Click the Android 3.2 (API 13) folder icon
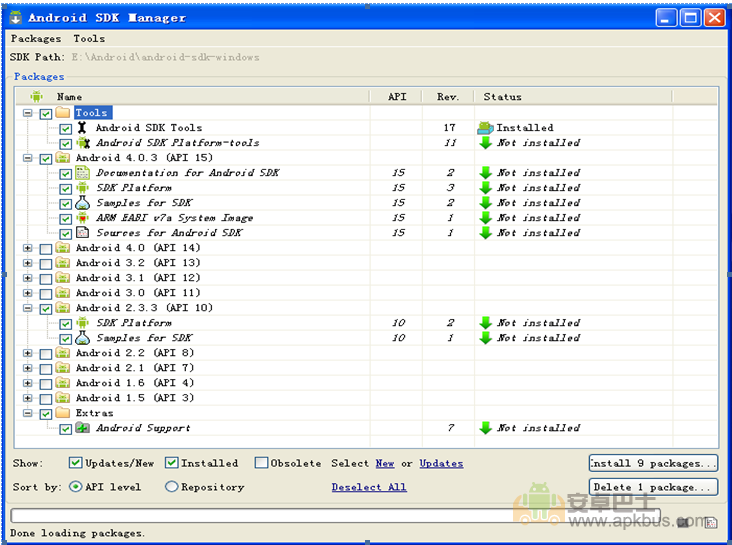Screen dimensions: 732x545 click(x=63, y=262)
